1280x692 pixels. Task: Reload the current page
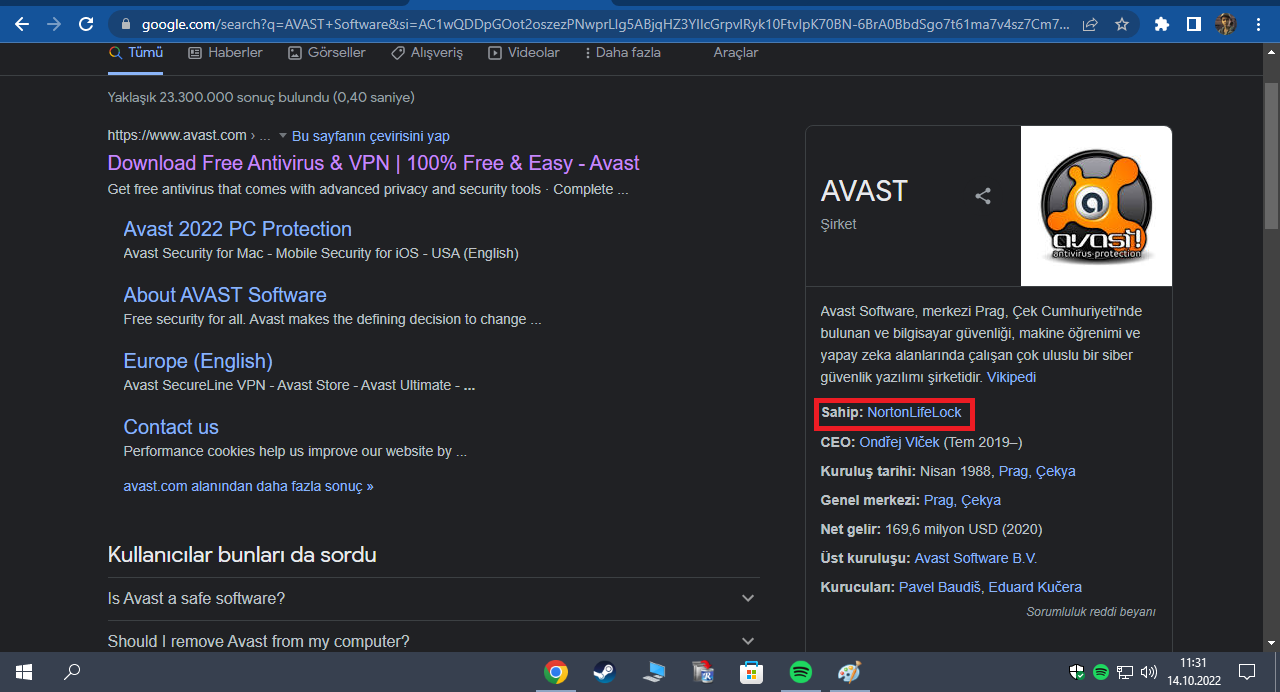click(x=86, y=23)
